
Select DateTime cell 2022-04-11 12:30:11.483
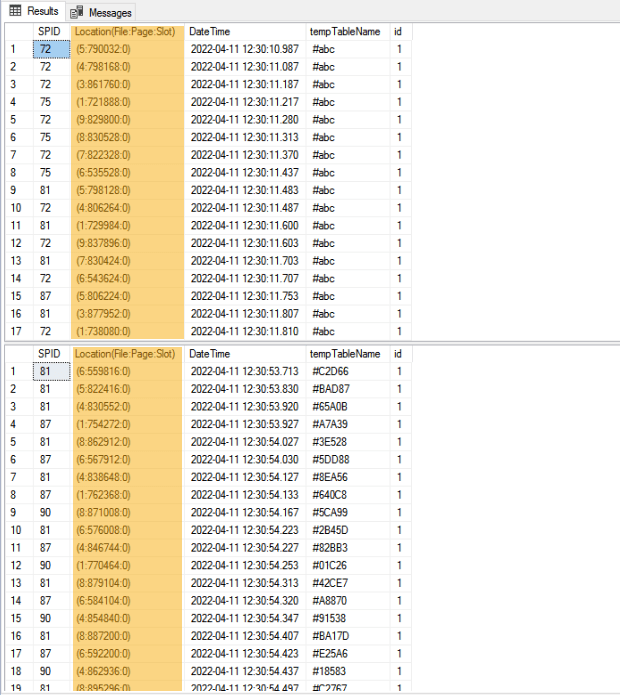click(245, 190)
